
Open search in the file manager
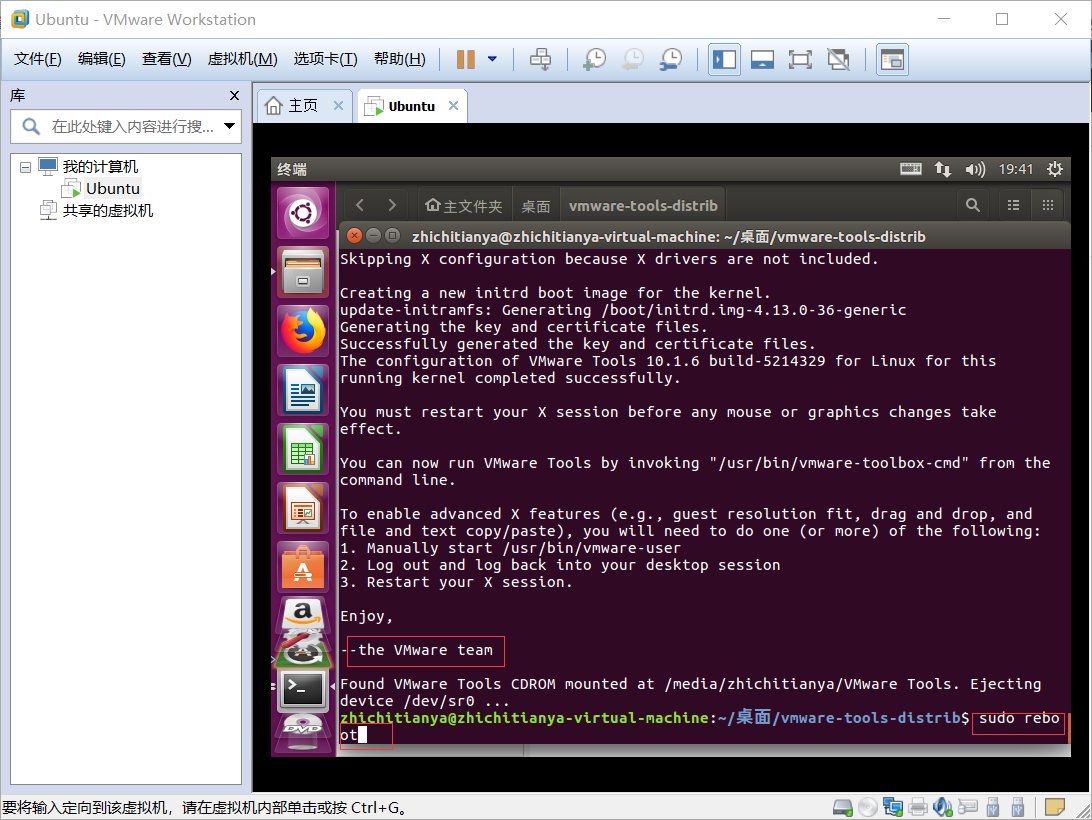[973, 205]
